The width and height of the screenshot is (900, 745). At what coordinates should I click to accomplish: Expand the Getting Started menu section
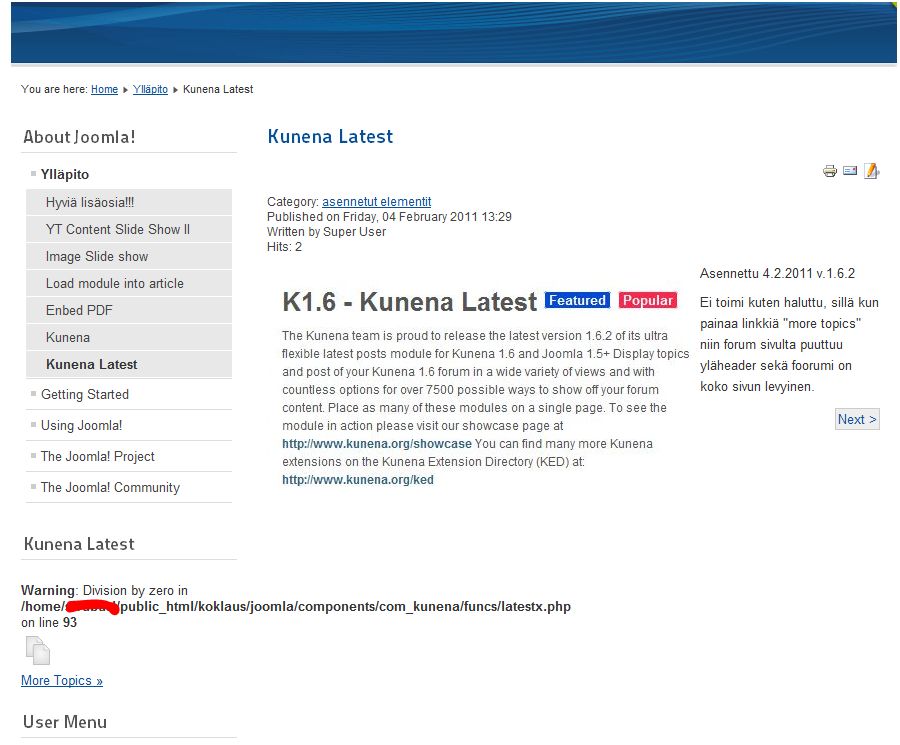(85, 394)
